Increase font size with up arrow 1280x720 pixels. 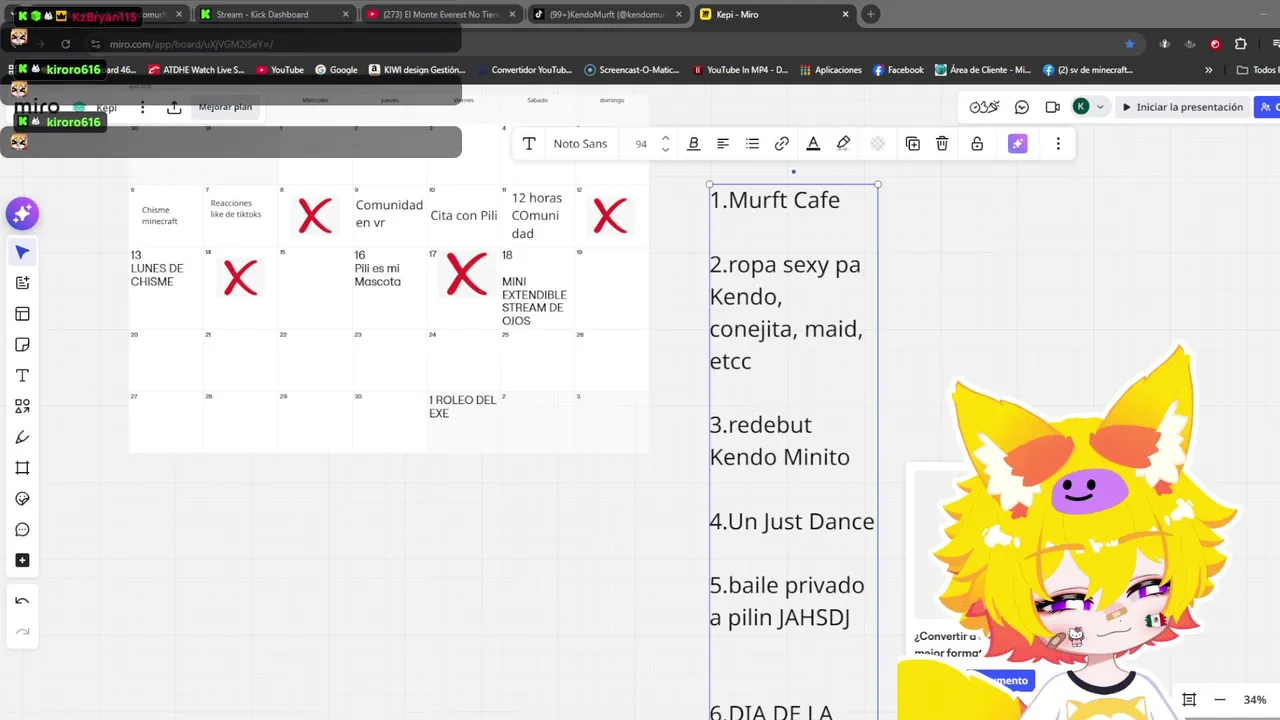click(666, 138)
